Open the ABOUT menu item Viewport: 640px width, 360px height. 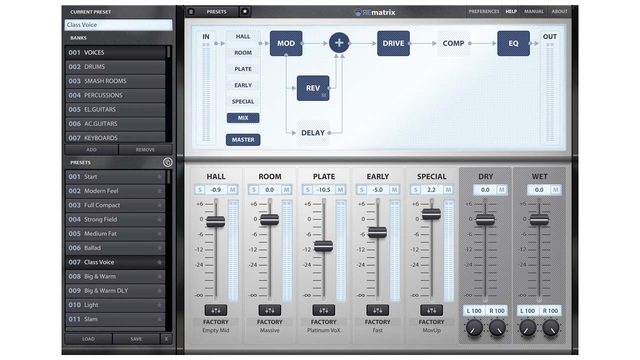[x=560, y=11]
